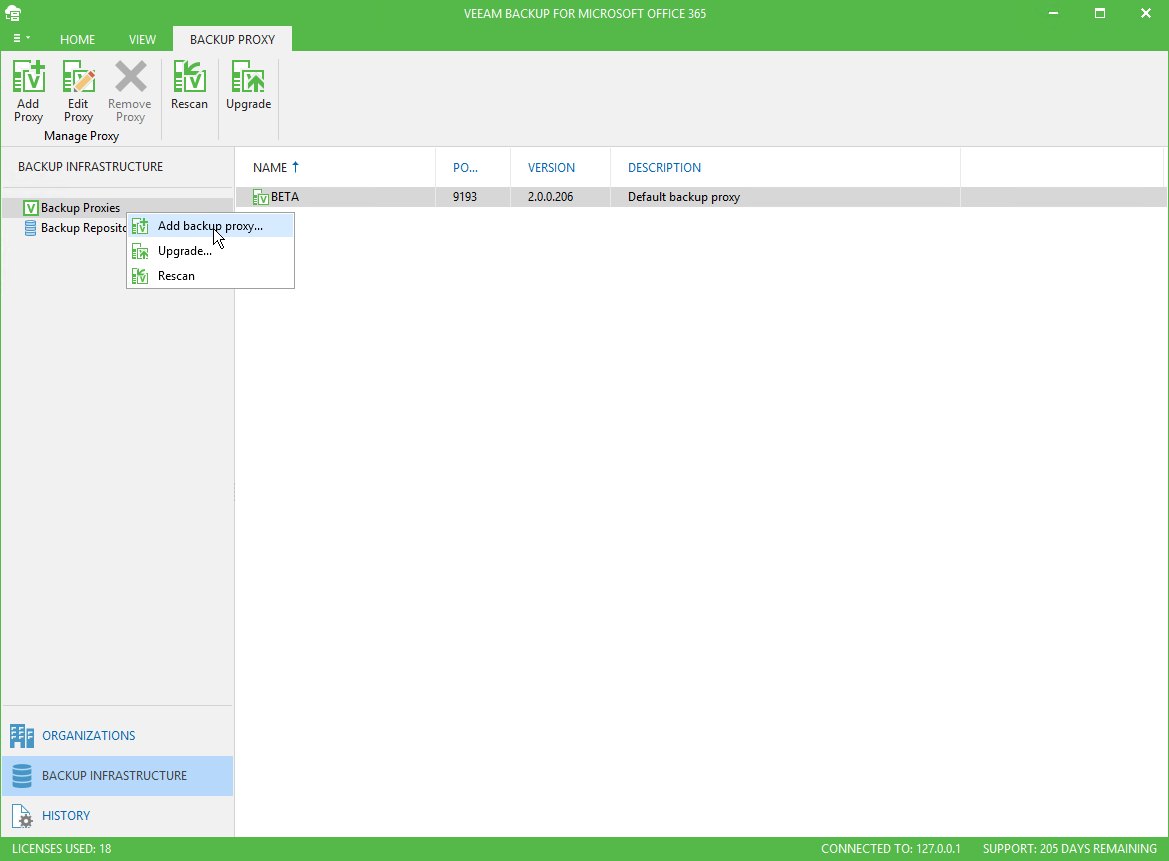Click the Remove Proxy ribbon icon
1169x861 pixels.
[x=130, y=77]
